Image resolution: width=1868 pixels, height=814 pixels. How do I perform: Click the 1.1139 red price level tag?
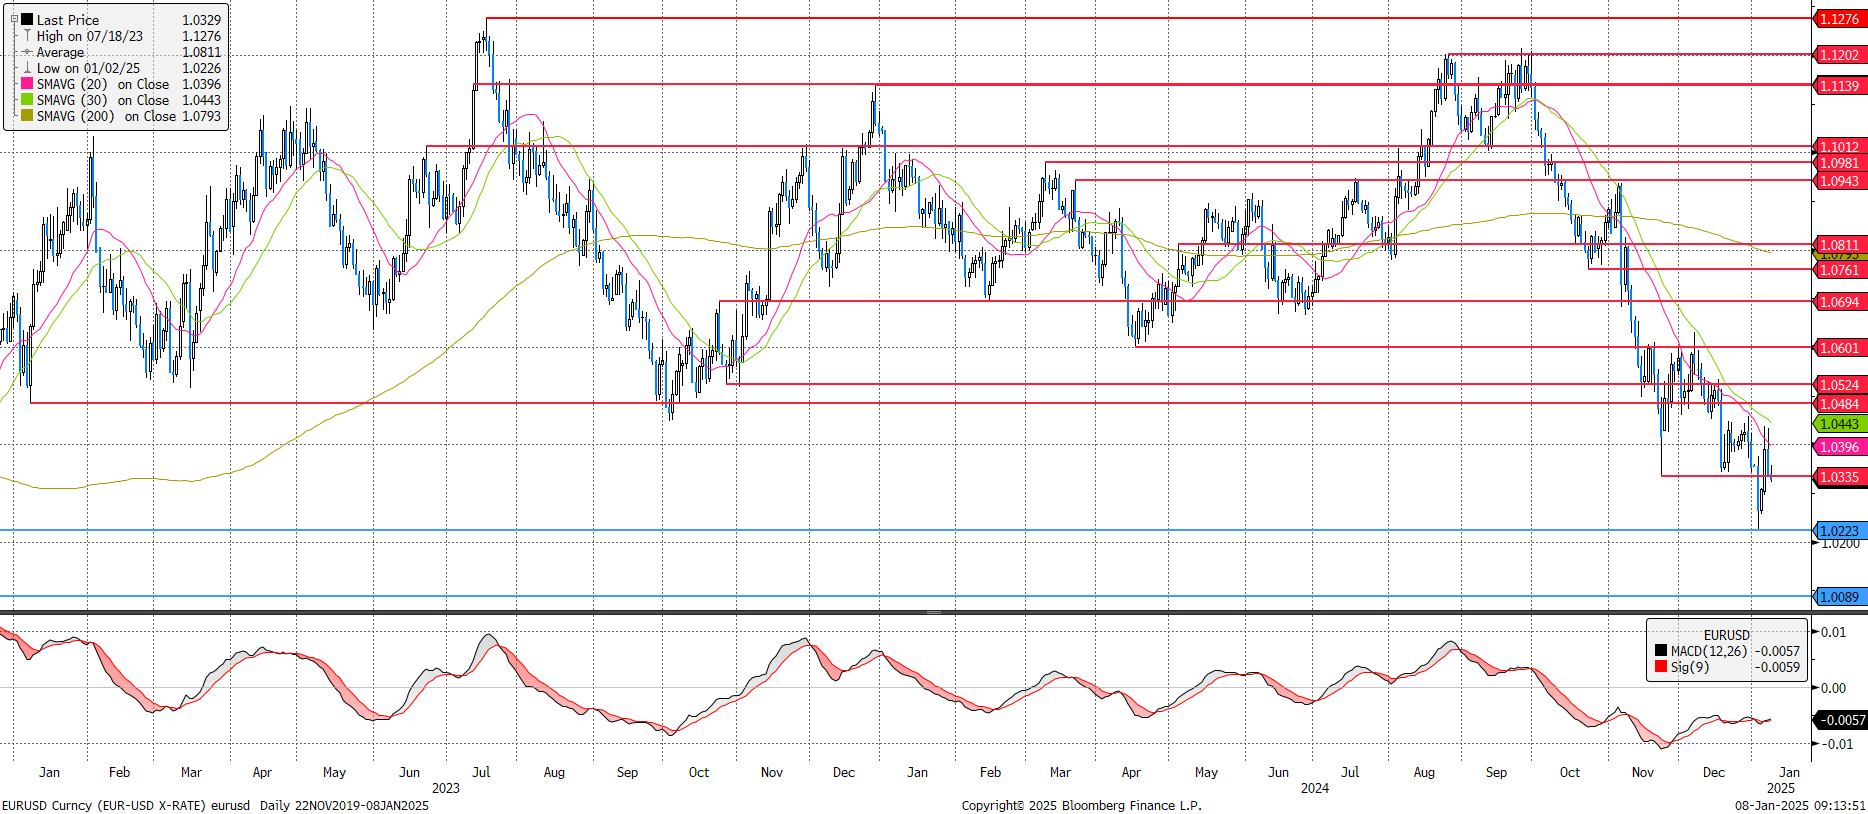(x=1839, y=86)
